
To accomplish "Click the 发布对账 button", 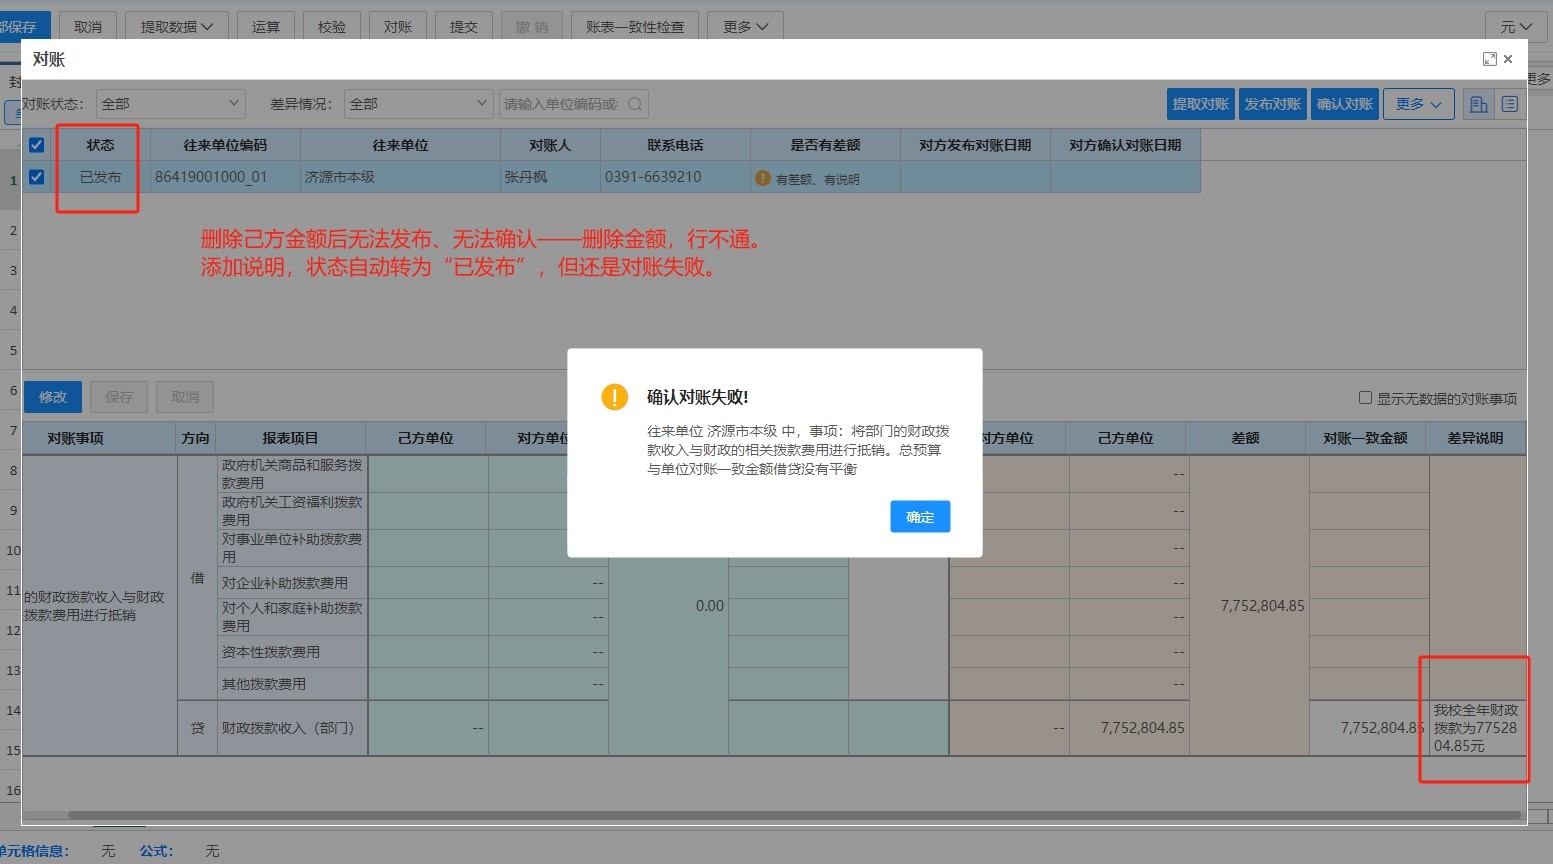I will (x=1272, y=104).
